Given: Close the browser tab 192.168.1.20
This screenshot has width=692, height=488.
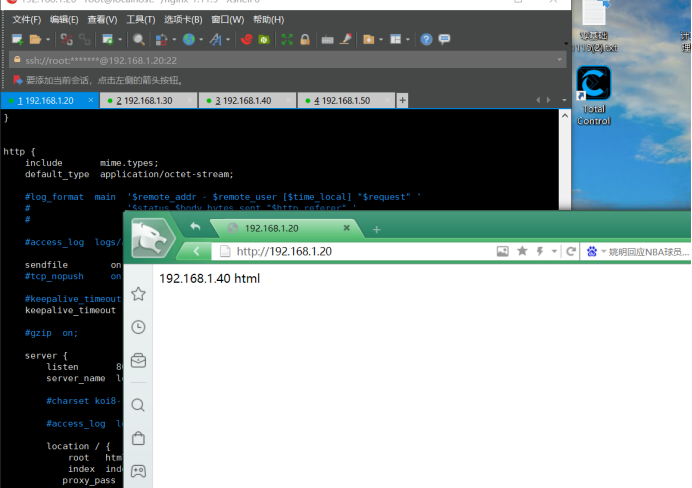Looking at the screenshot, I should click(347, 228).
